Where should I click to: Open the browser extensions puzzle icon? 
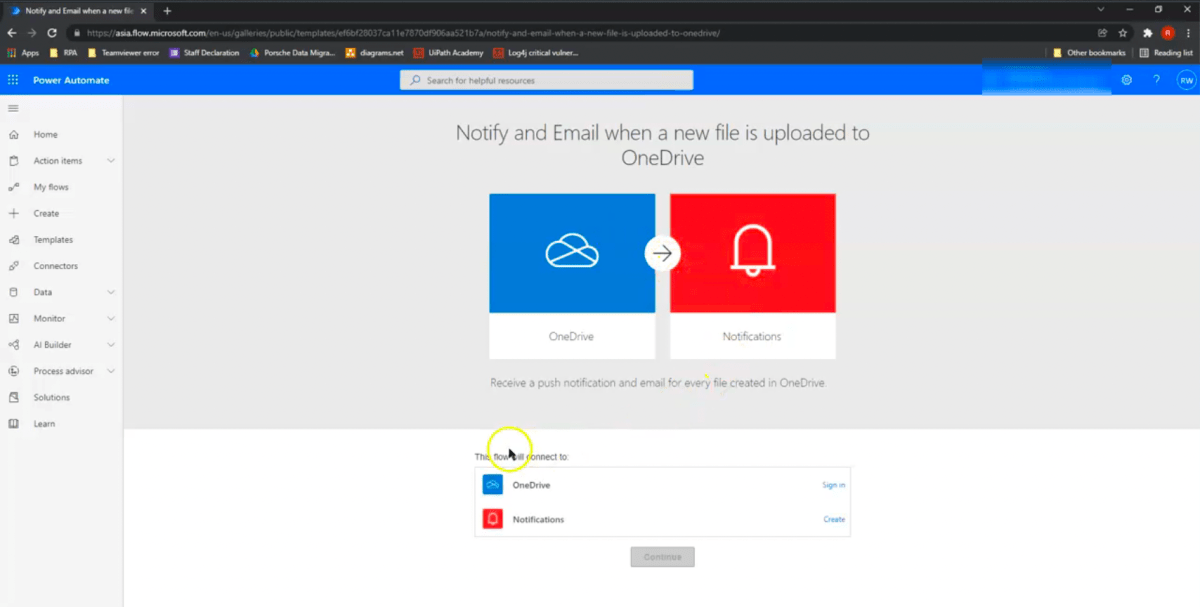click(1148, 33)
